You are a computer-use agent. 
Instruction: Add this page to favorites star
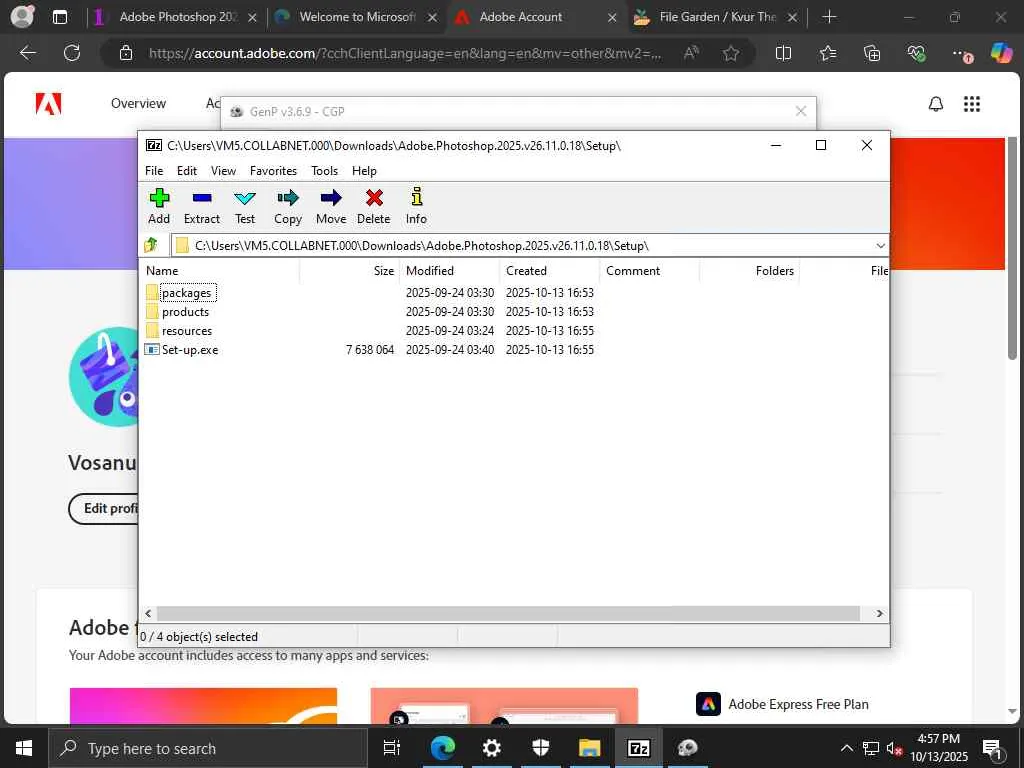(731, 53)
